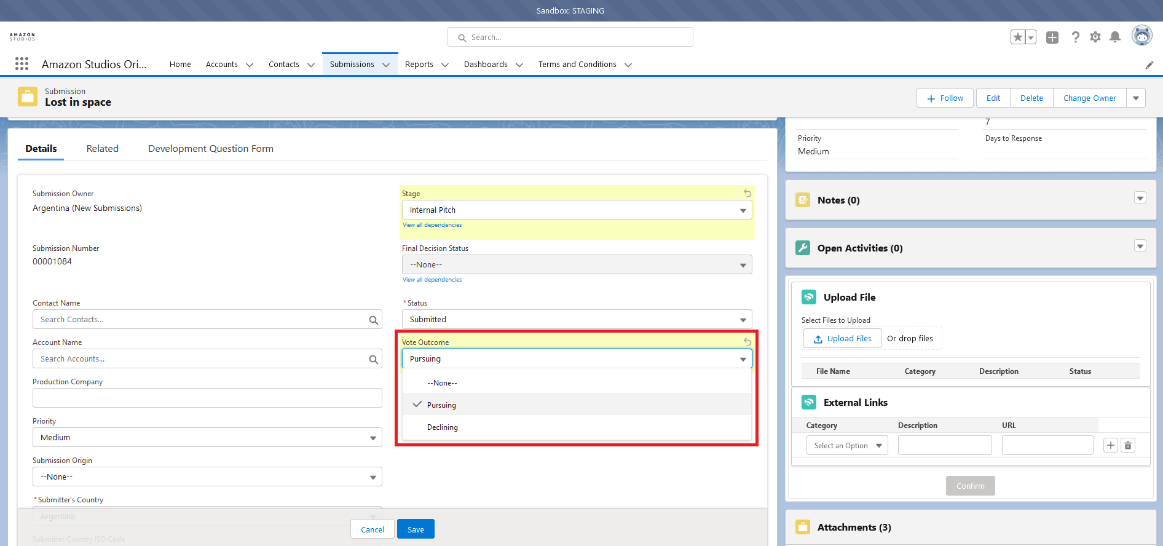The image size is (1163, 546).
Task: Open the help question mark icon
Action: [1075, 37]
